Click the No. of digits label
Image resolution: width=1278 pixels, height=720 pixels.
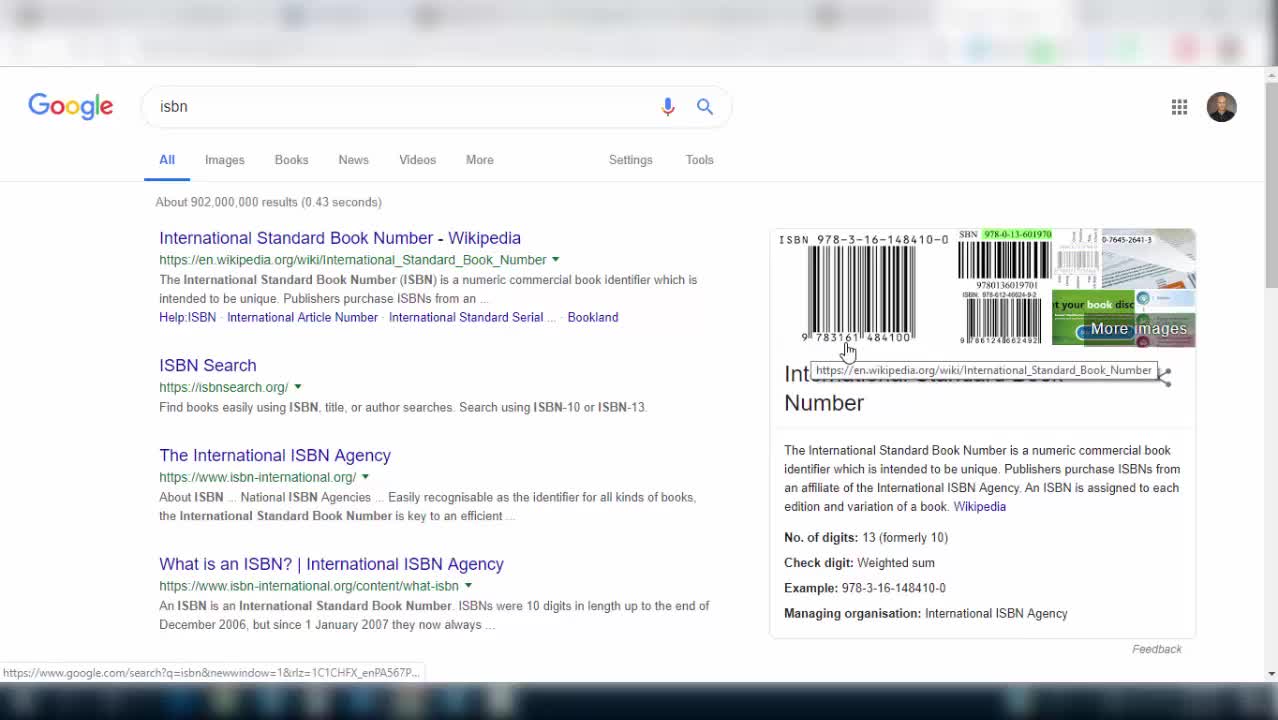821,538
